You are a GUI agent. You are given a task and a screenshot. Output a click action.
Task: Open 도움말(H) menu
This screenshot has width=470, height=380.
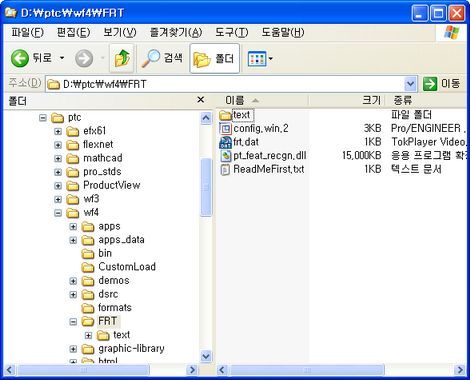[x=282, y=32]
